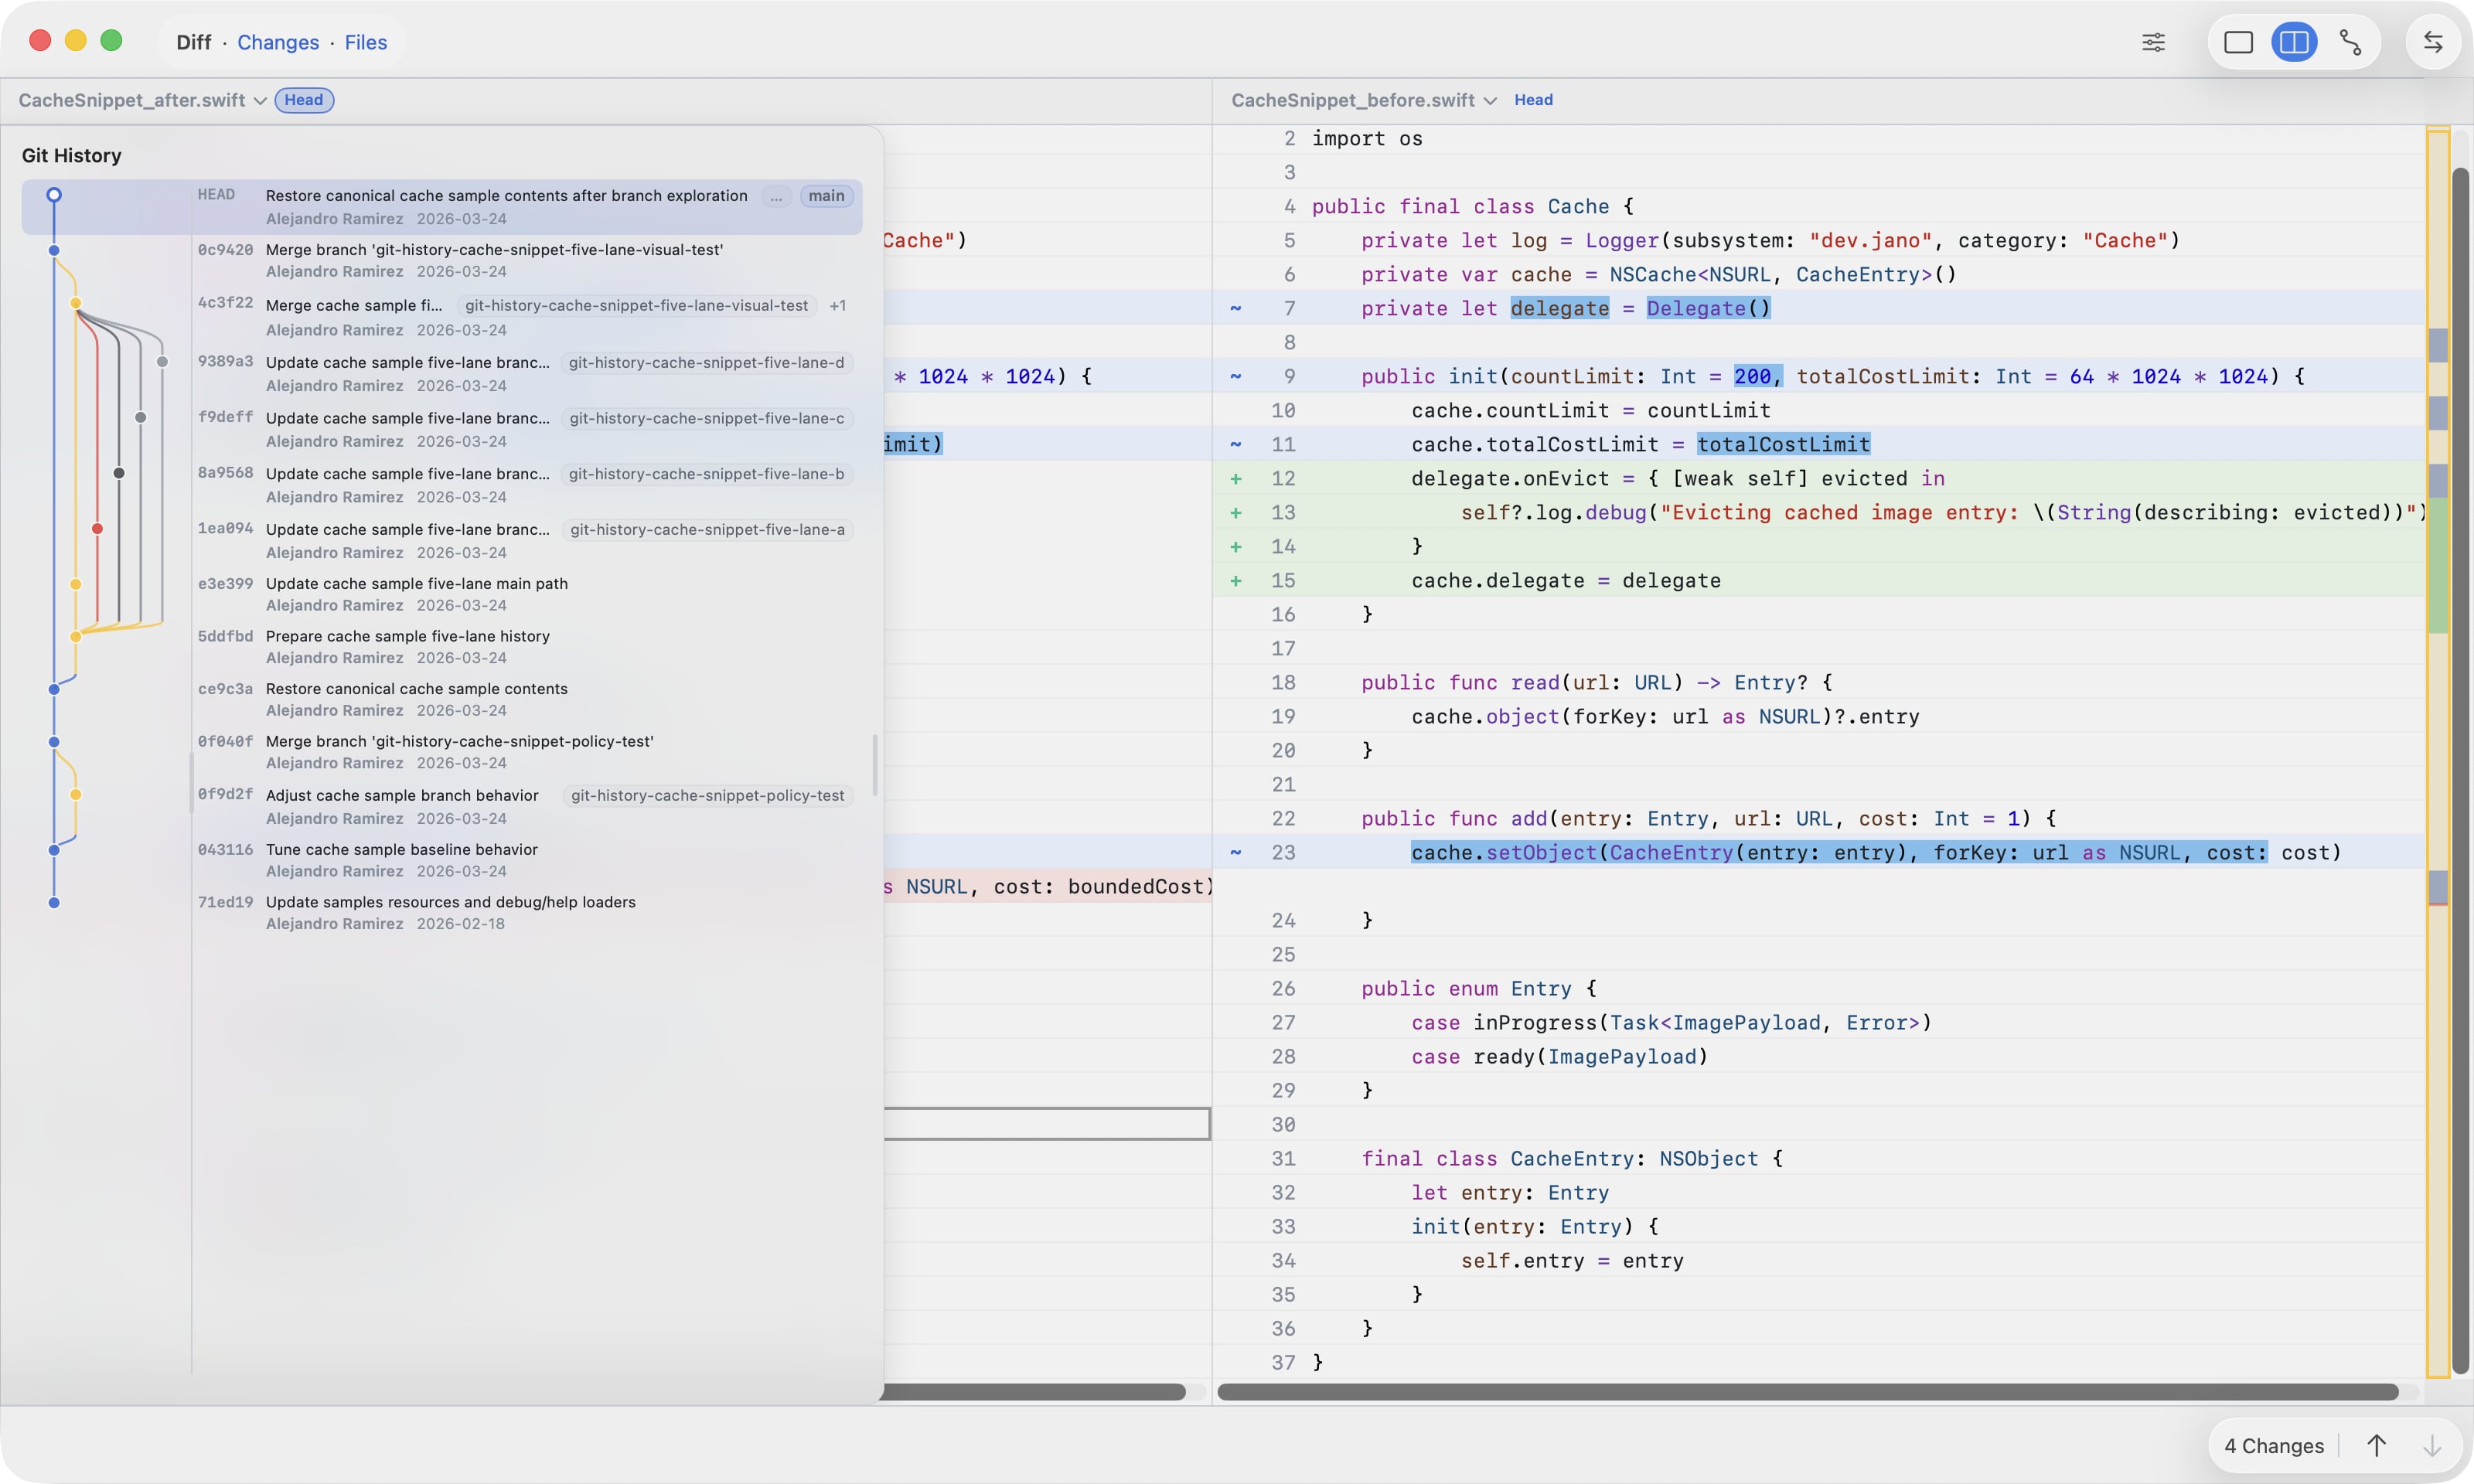
Task: Toggle the Head badge on CacheSnippet_before.swift
Action: coord(1534,100)
